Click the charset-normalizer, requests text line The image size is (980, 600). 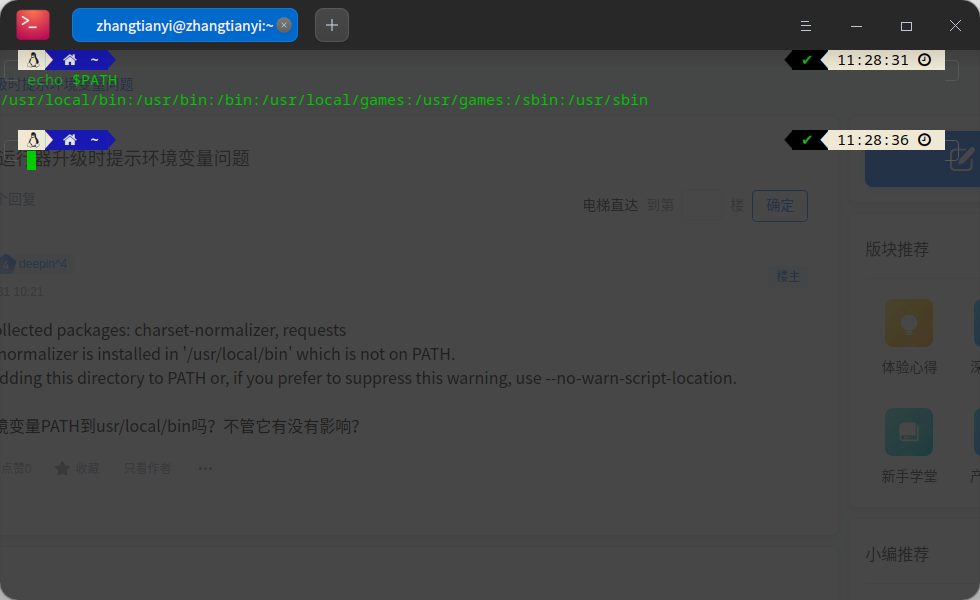(173, 330)
